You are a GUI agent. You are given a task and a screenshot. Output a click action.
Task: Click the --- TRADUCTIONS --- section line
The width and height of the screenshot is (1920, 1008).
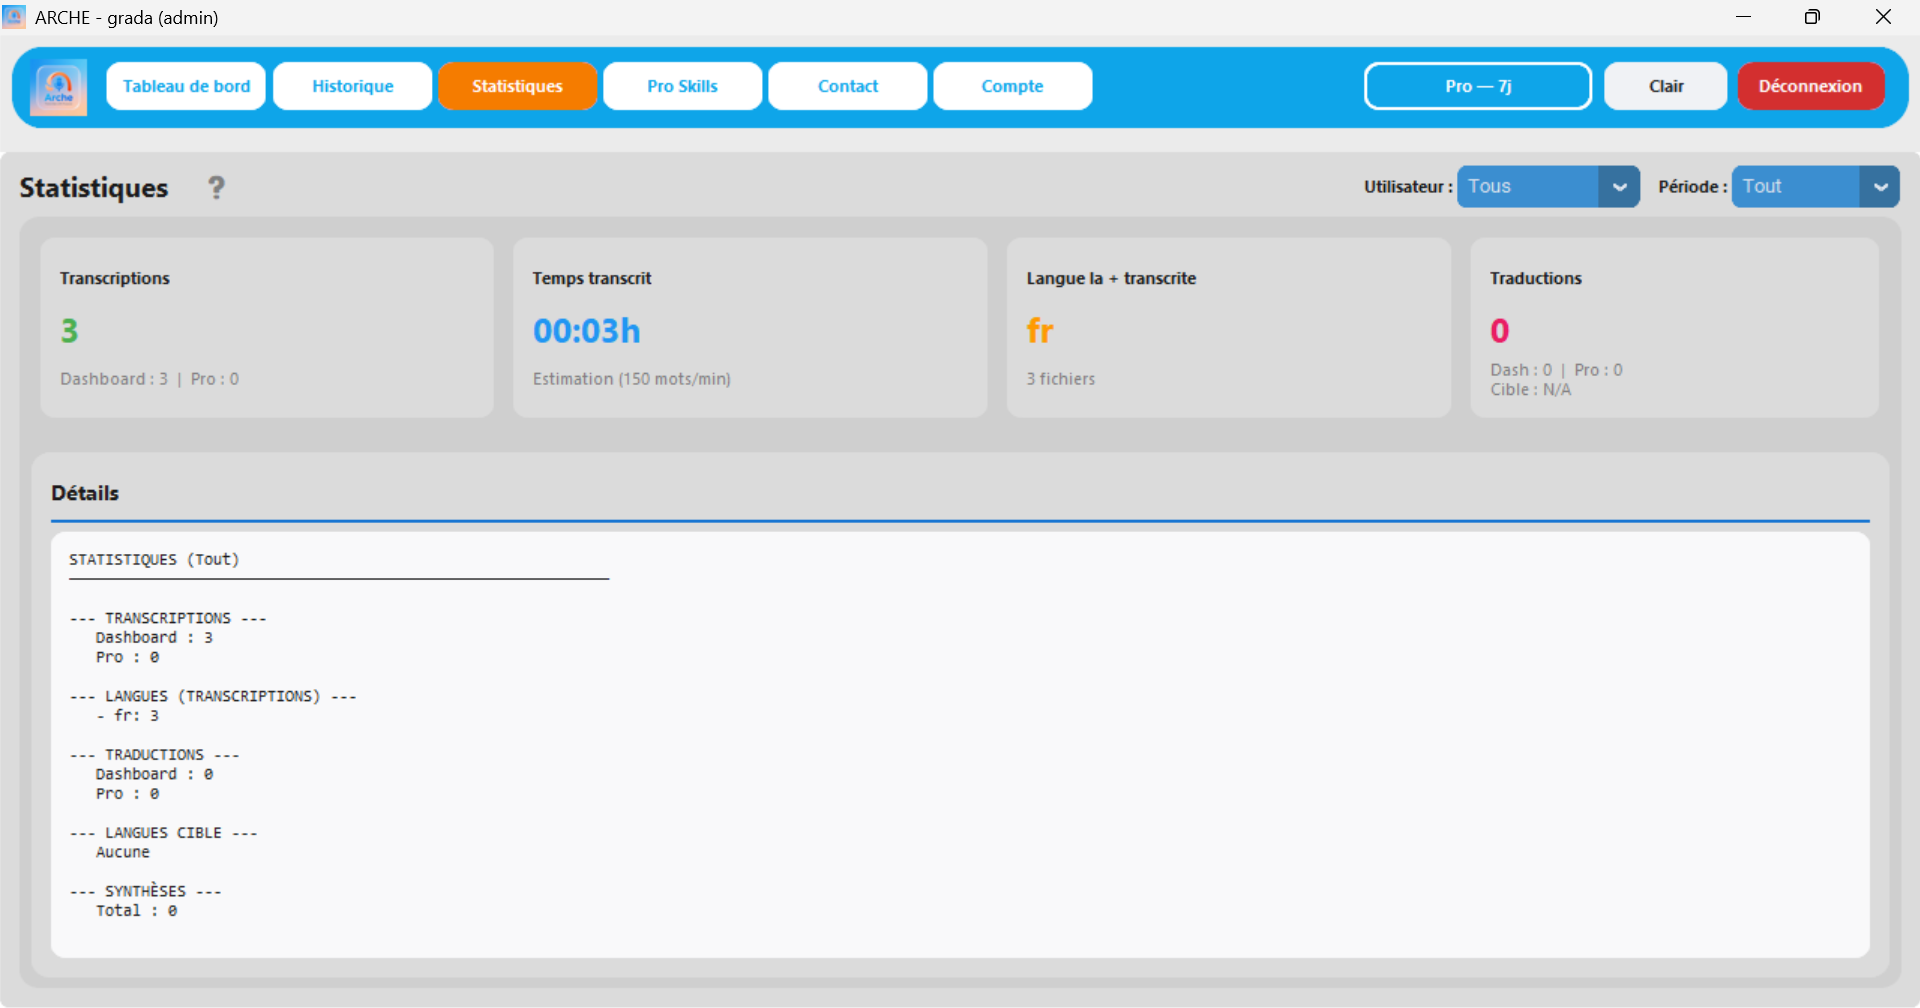click(155, 755)
